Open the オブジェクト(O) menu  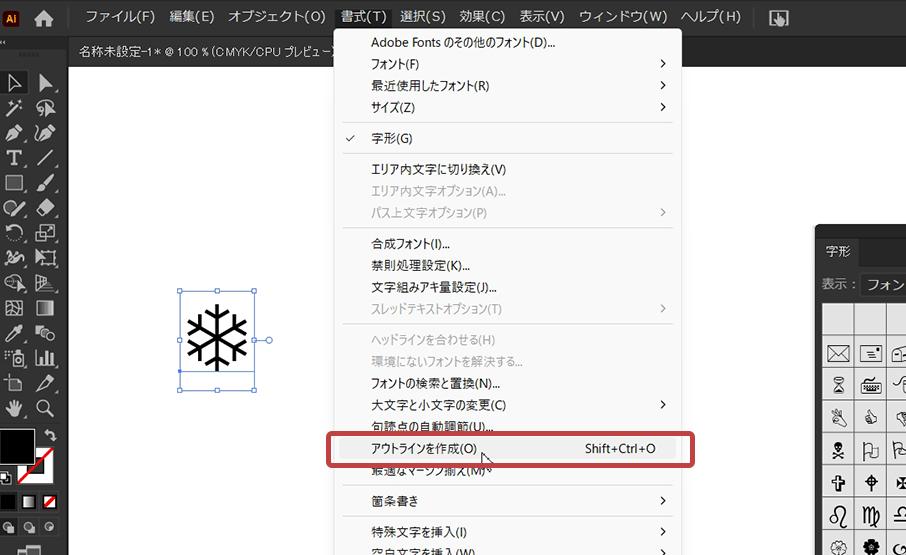pyautogui.click(x=277, y=17)
